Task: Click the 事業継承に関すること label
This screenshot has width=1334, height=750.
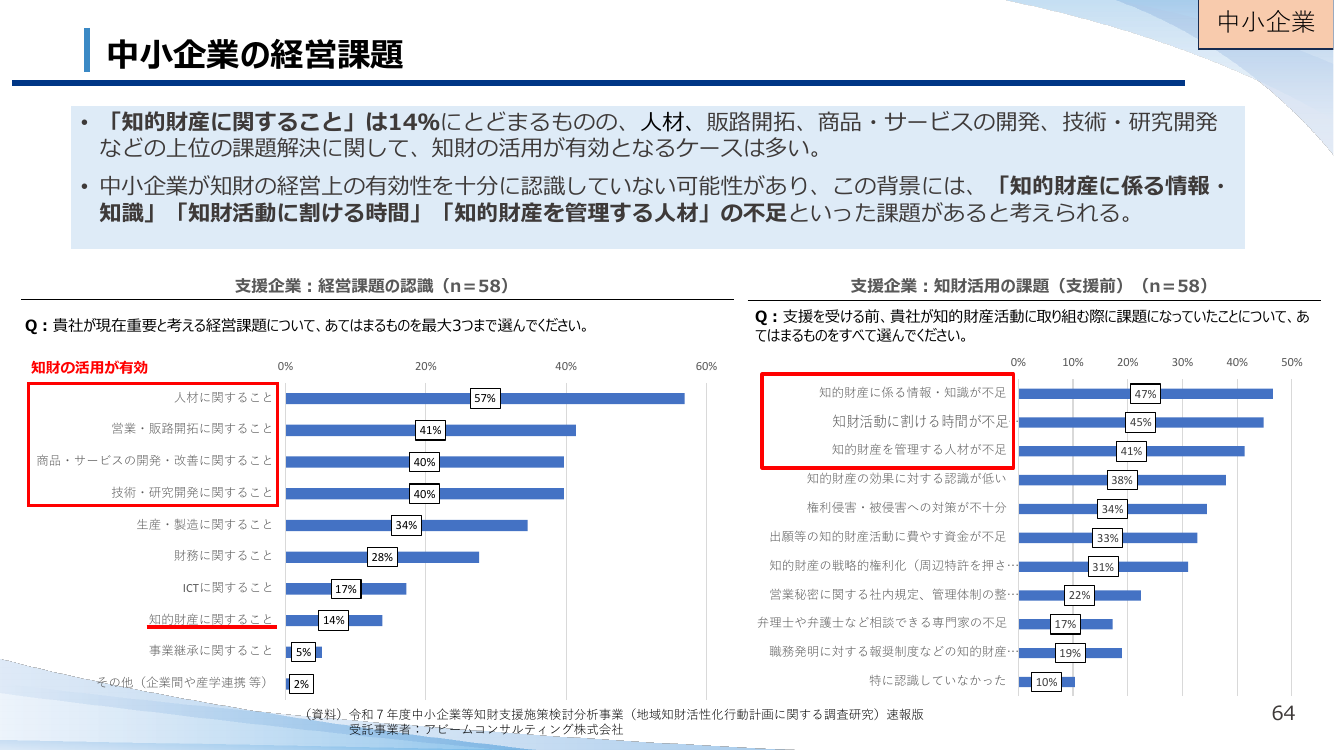Action: (x=210, y=651)
